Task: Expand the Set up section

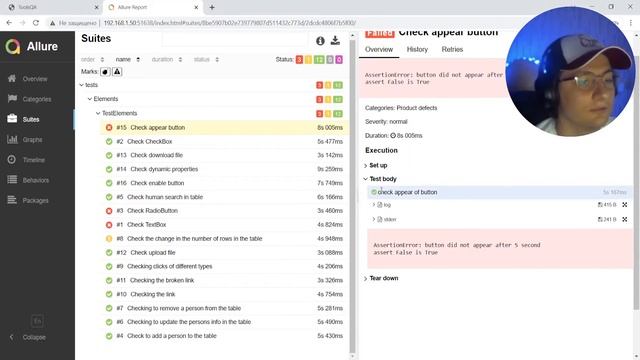Action: (x=376, y=165)
